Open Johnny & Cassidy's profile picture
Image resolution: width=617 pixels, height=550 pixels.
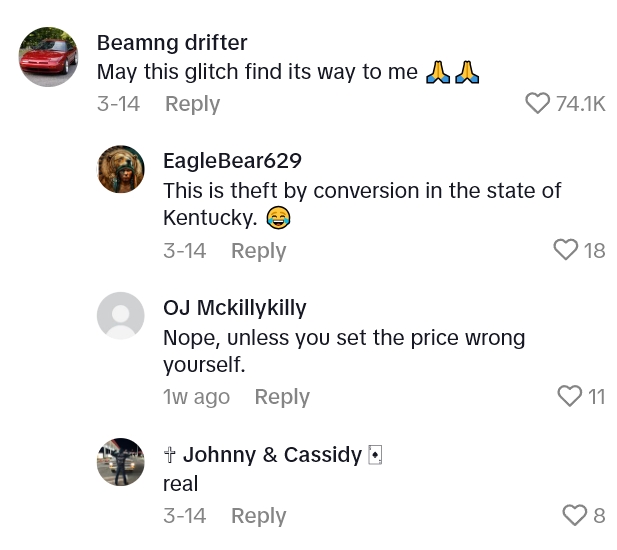[121, 462]
